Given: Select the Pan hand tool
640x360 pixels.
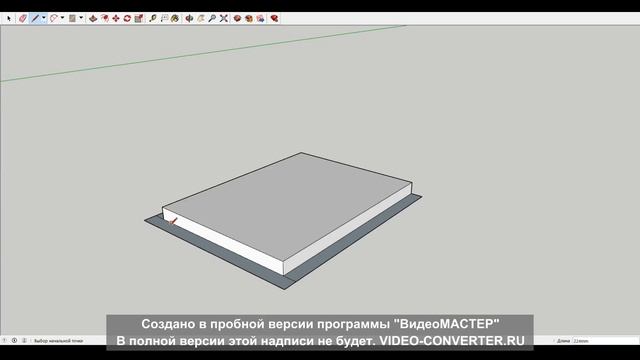Looking at the screenshot, I should pos(201,18).
